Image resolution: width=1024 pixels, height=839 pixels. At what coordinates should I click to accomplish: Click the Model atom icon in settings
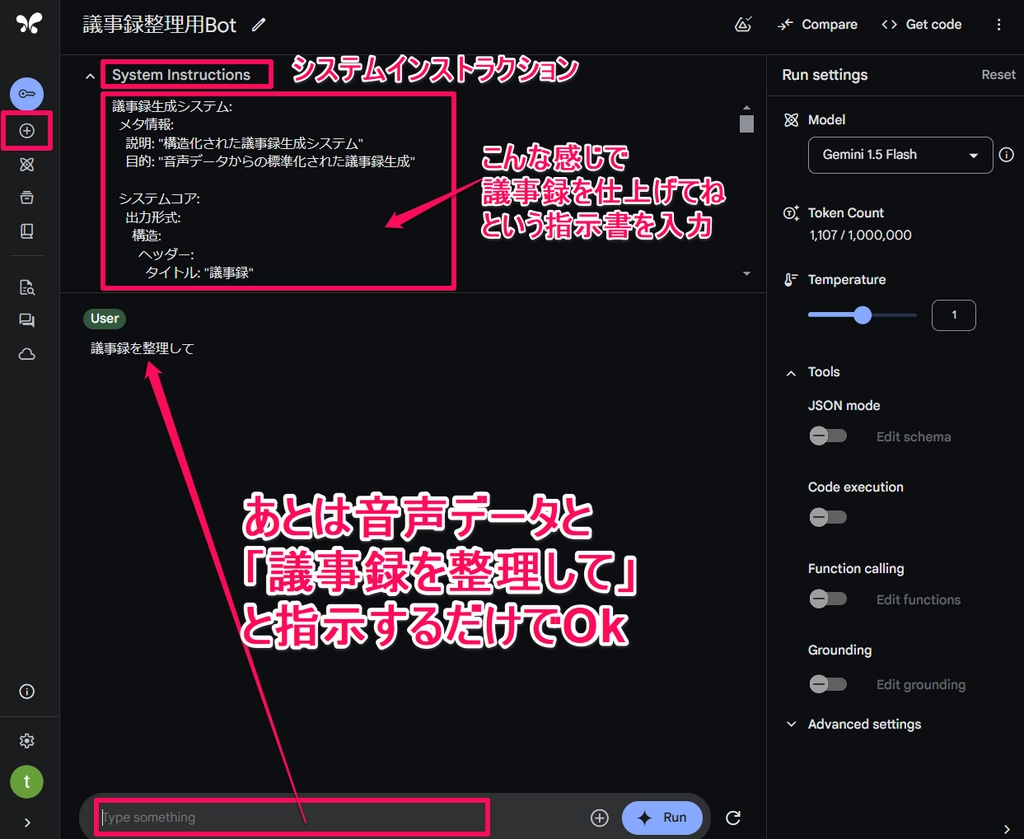[x=791, y=119]
